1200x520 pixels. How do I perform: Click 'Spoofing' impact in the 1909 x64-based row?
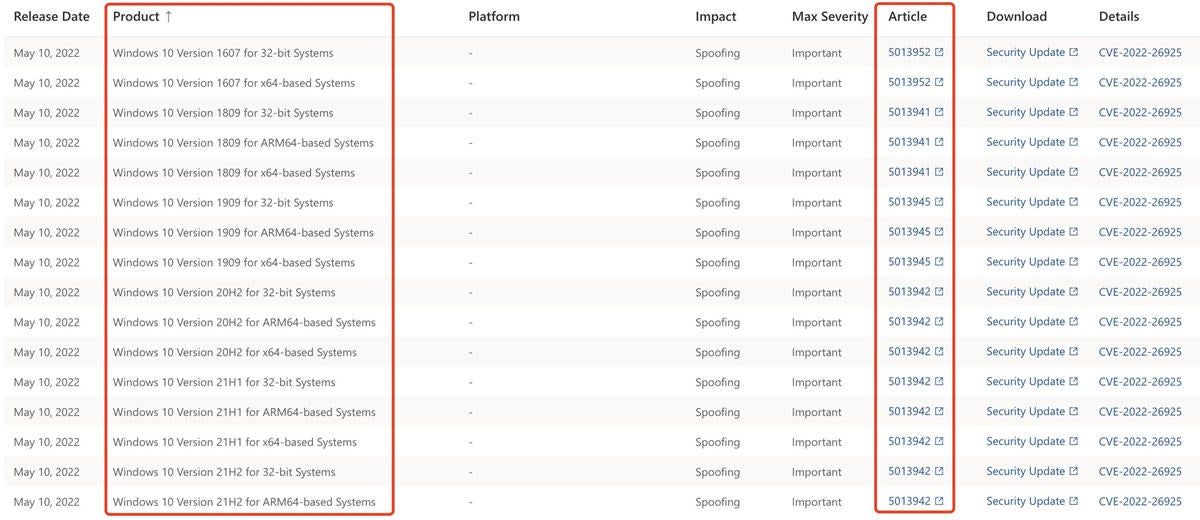[x=718, y=263]
